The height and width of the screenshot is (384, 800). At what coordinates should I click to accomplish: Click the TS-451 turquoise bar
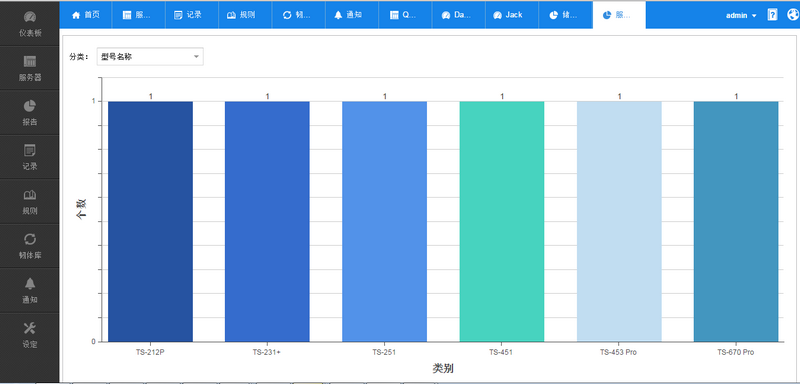(x=502, y=221)
